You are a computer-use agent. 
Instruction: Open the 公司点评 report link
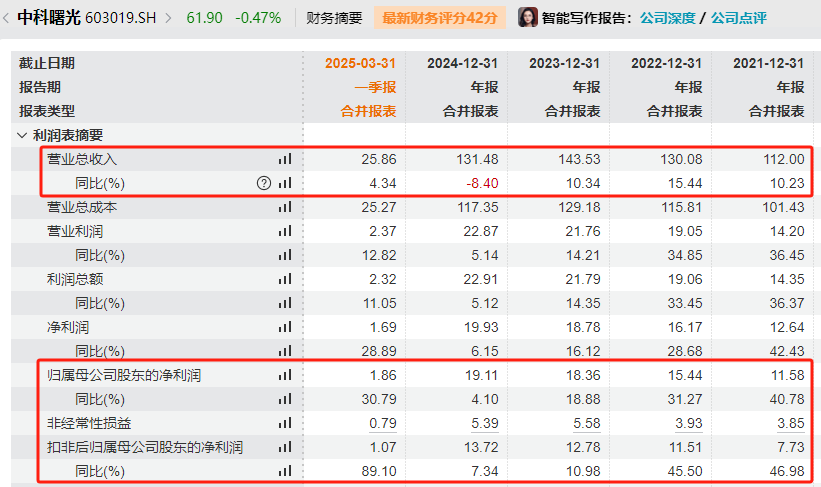738,18
